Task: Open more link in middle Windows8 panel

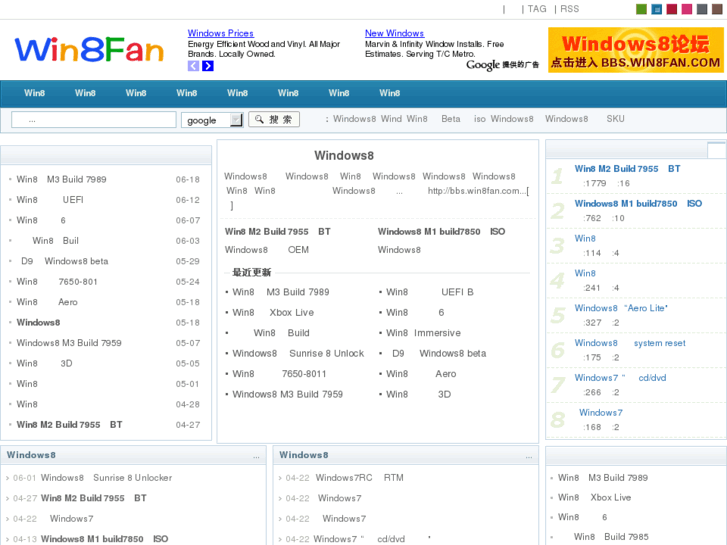Action: 529,457
